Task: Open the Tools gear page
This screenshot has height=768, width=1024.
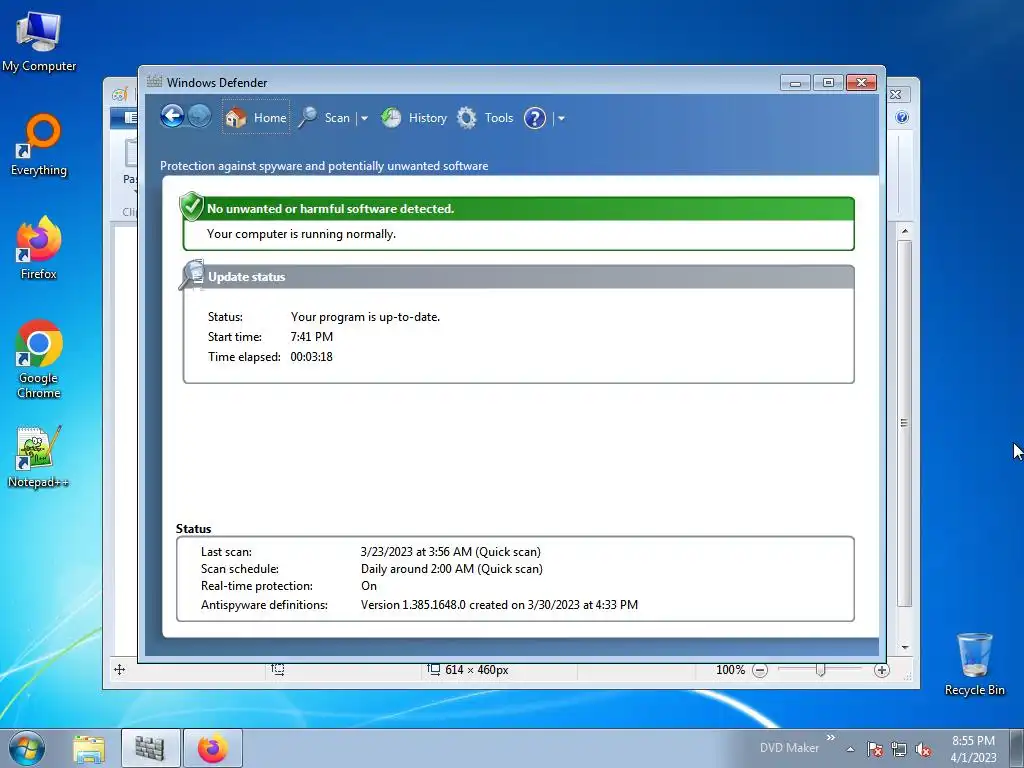Action: pyautogui.click(x=485, y=118)
